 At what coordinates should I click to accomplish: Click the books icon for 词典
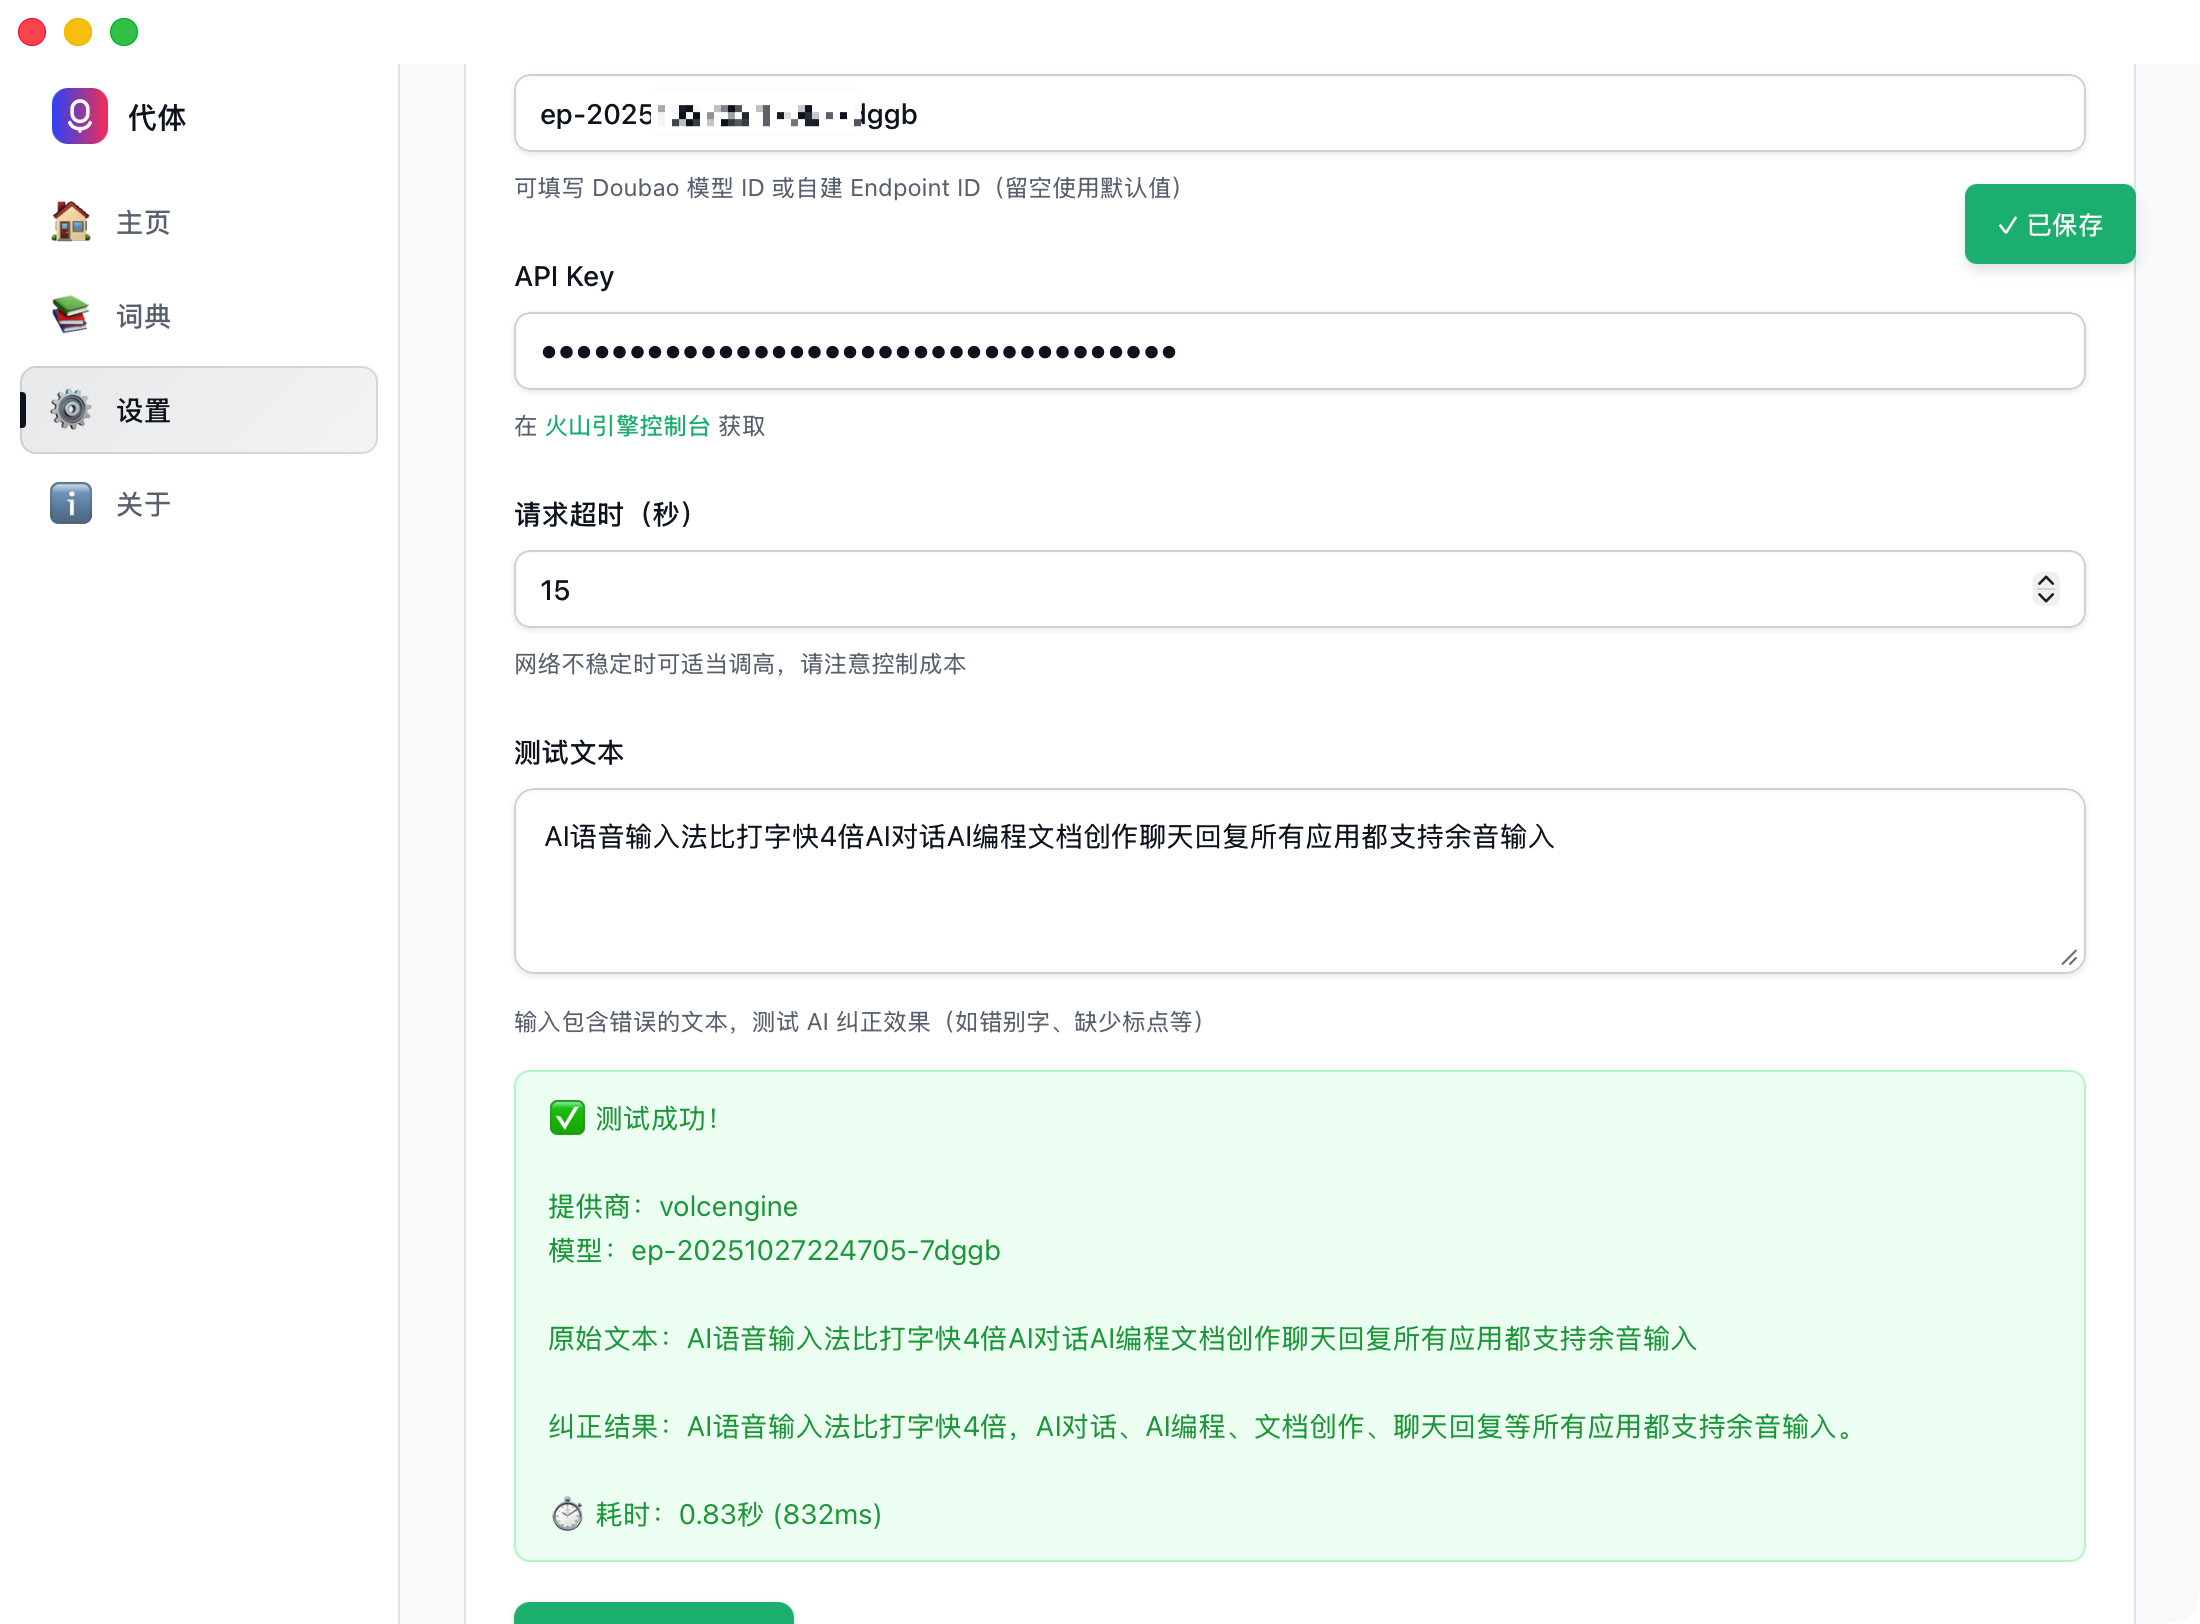[x=71, y=316]
